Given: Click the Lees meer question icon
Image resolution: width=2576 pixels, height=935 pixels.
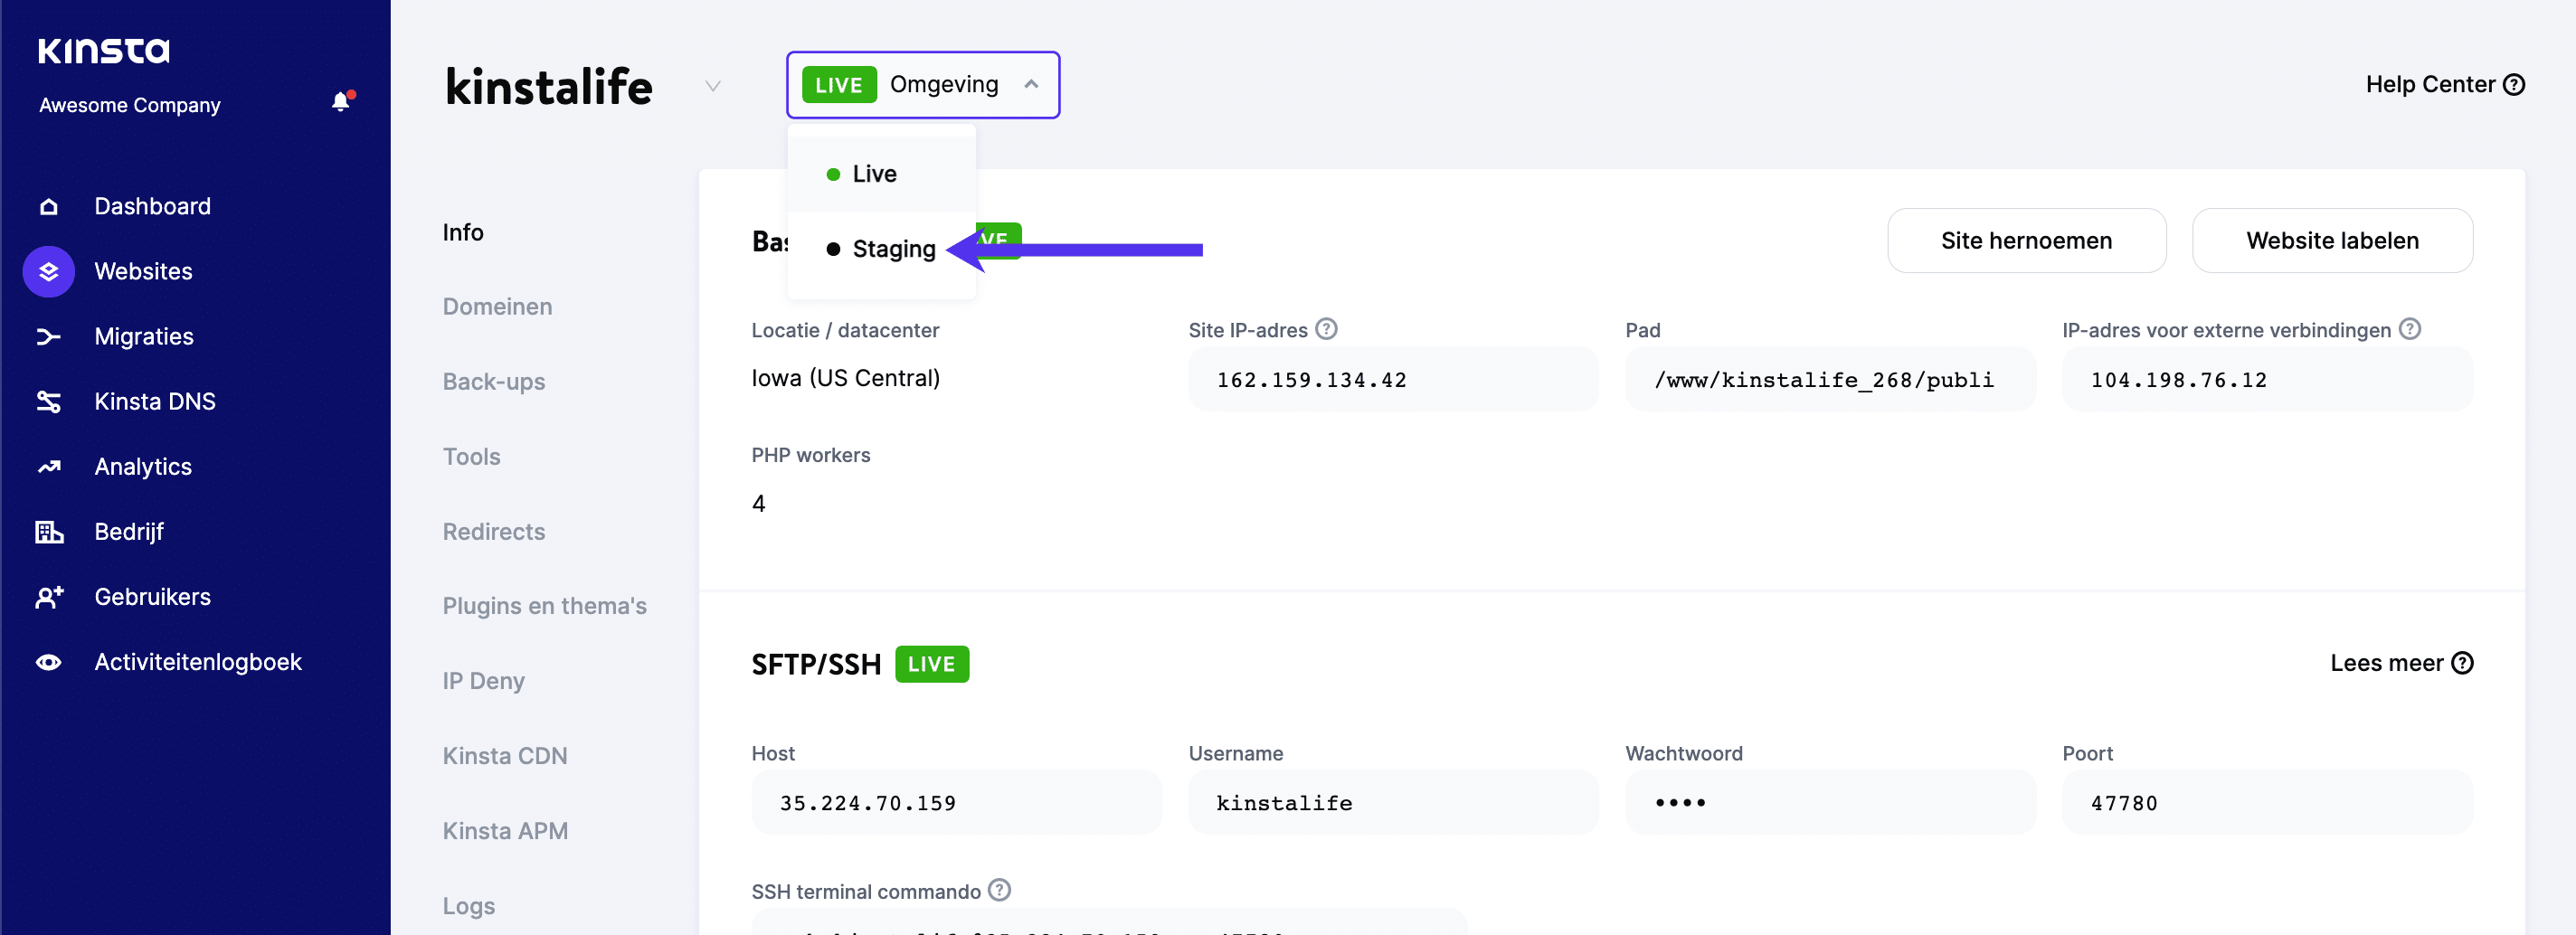Looking at the screenshot, I should click(x=2463, y=663).
